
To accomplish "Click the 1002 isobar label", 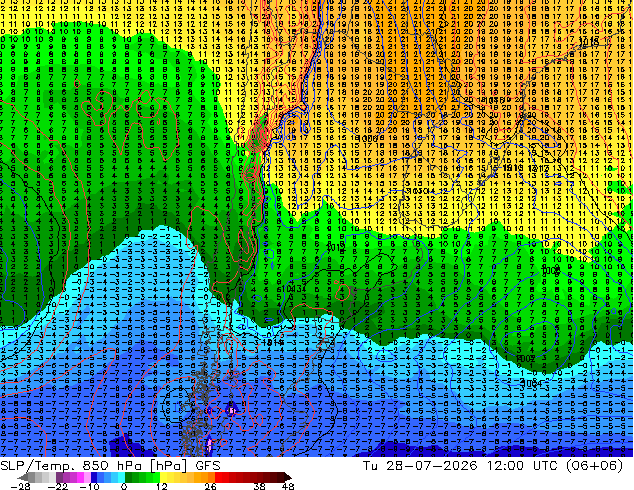I will coord(526,358).
